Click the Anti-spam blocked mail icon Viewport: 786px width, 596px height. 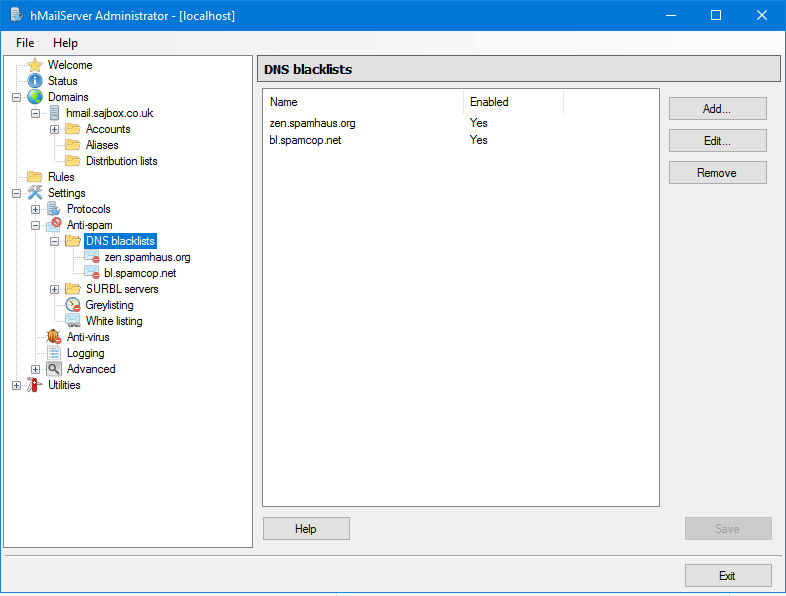click(x=54, y=225)
